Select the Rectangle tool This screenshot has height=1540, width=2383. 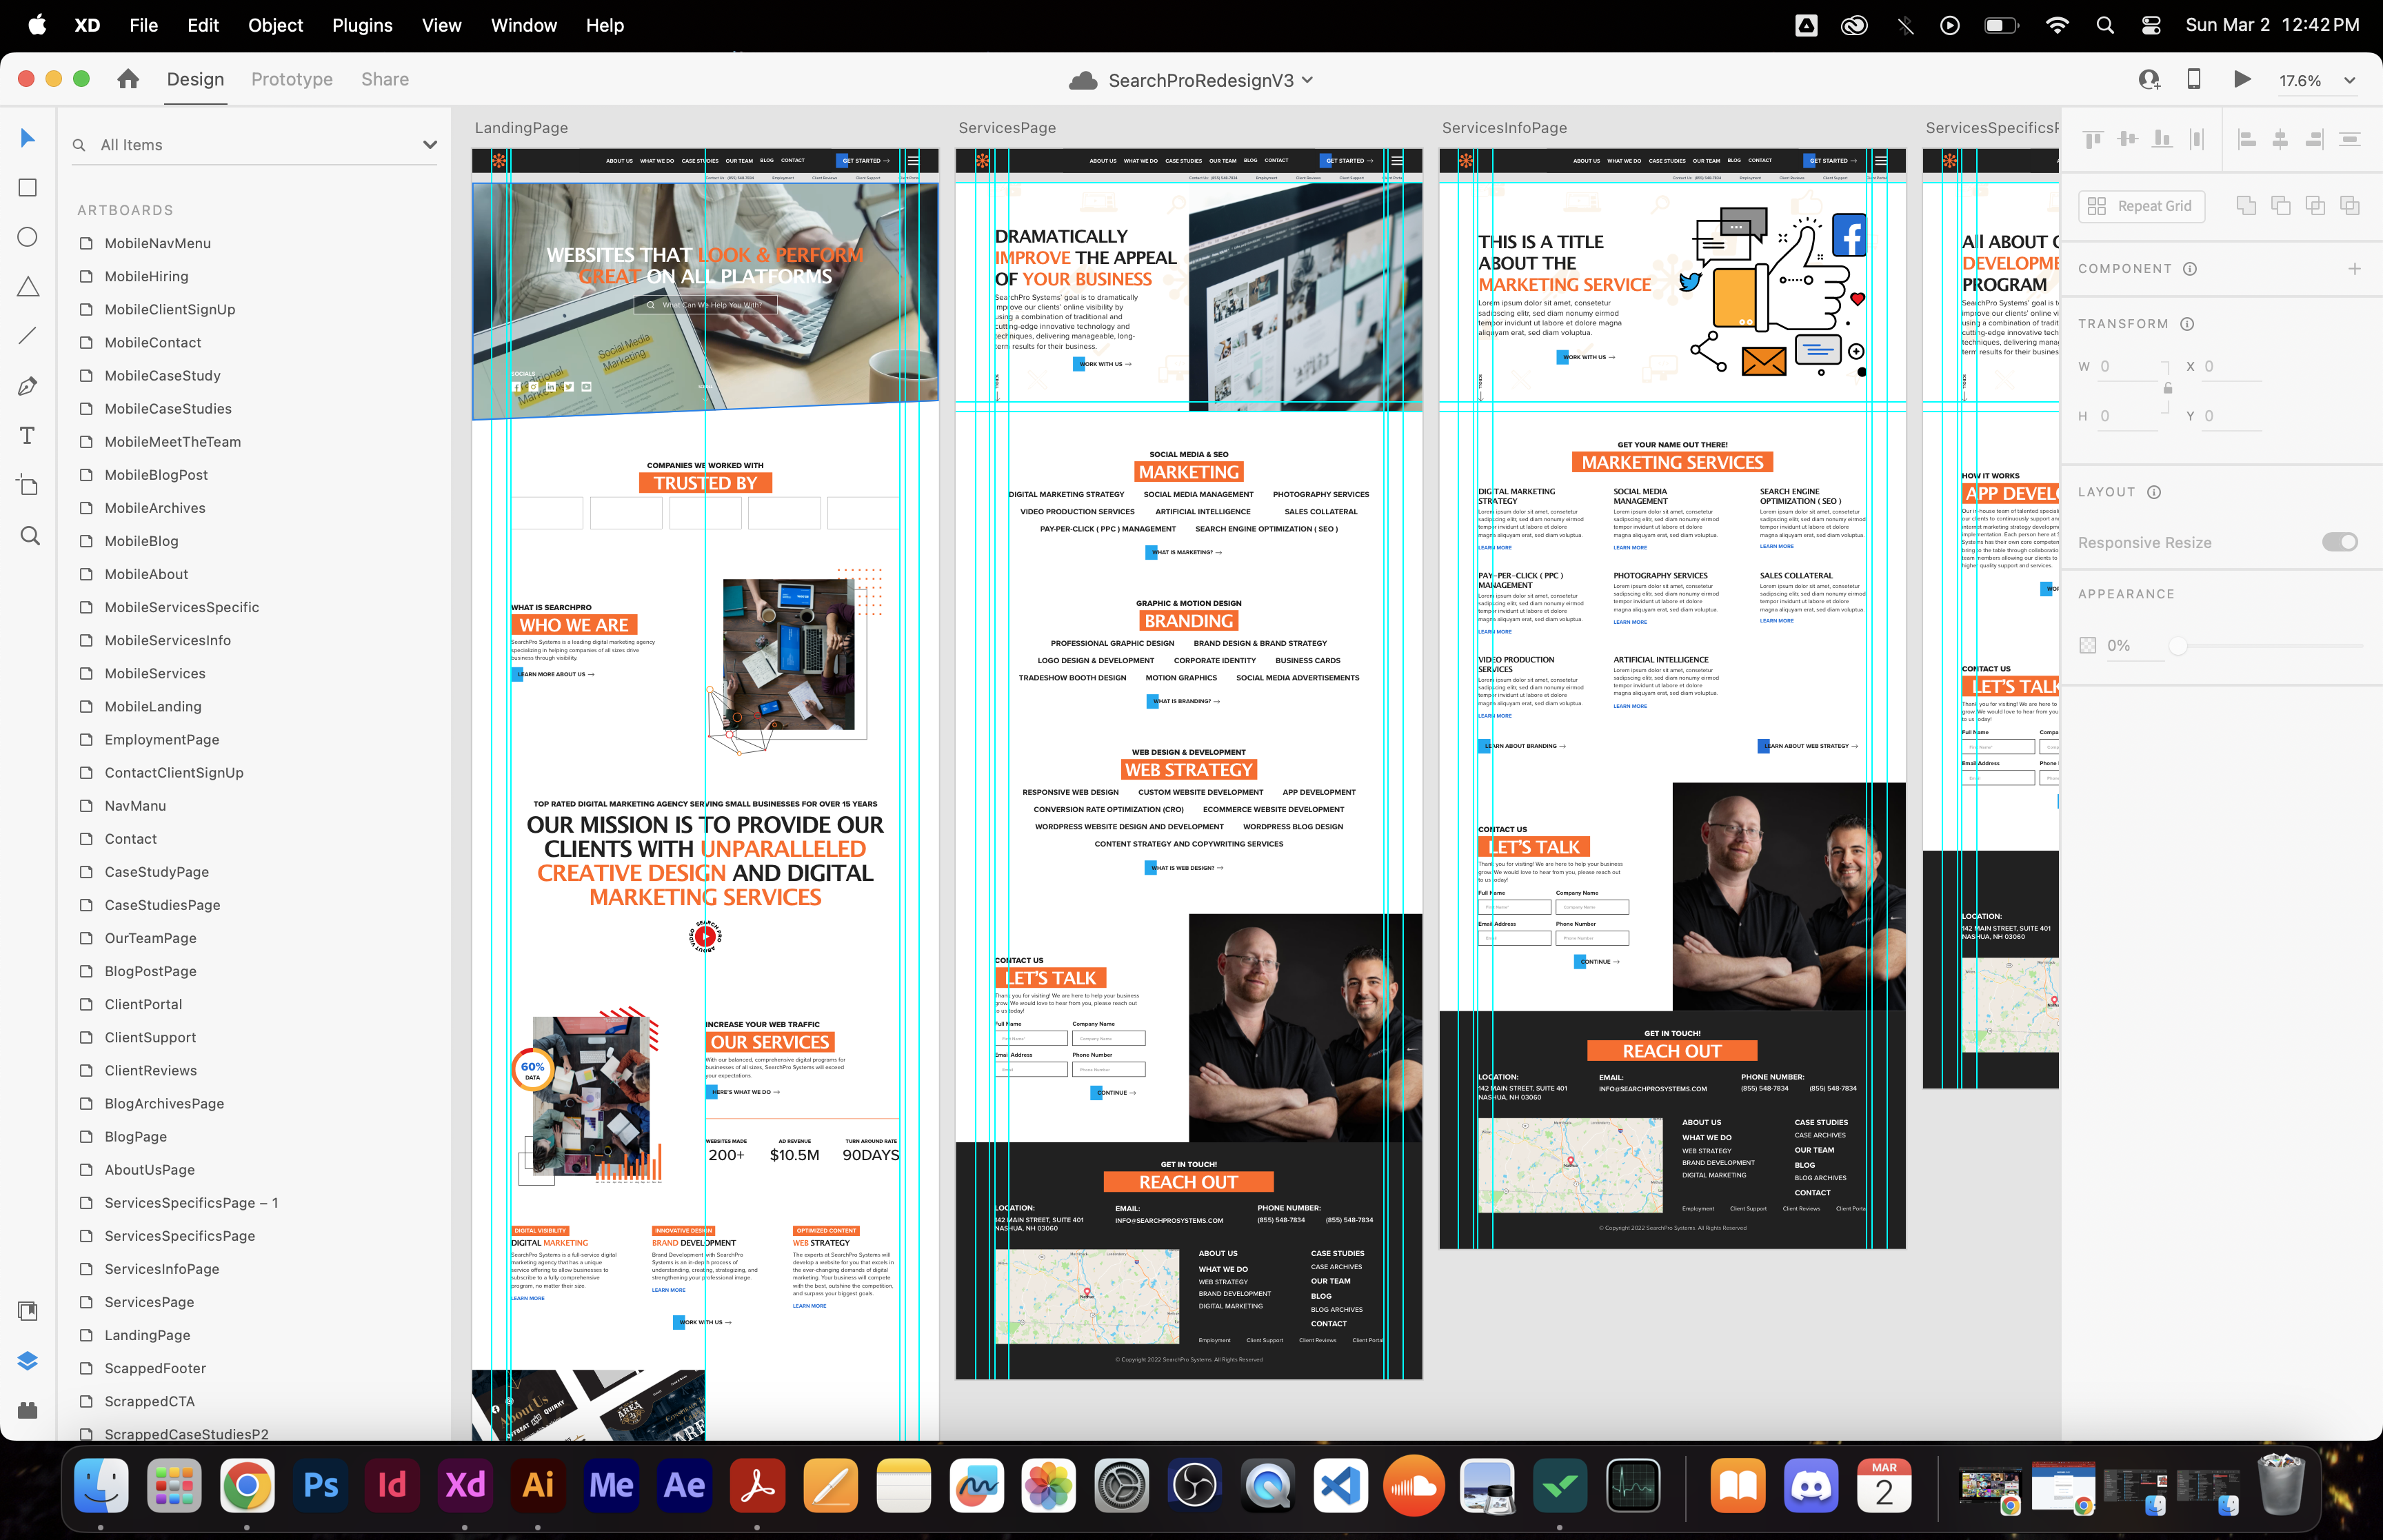(x=28, y=188)
